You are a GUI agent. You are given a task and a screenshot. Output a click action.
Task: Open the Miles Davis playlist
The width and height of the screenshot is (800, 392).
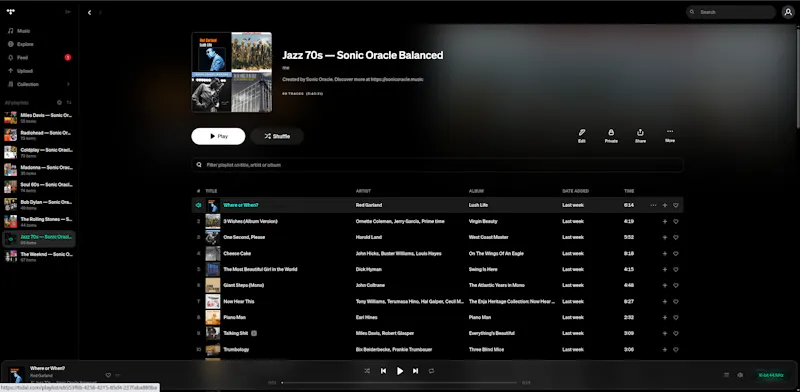(x=39, y=118)
